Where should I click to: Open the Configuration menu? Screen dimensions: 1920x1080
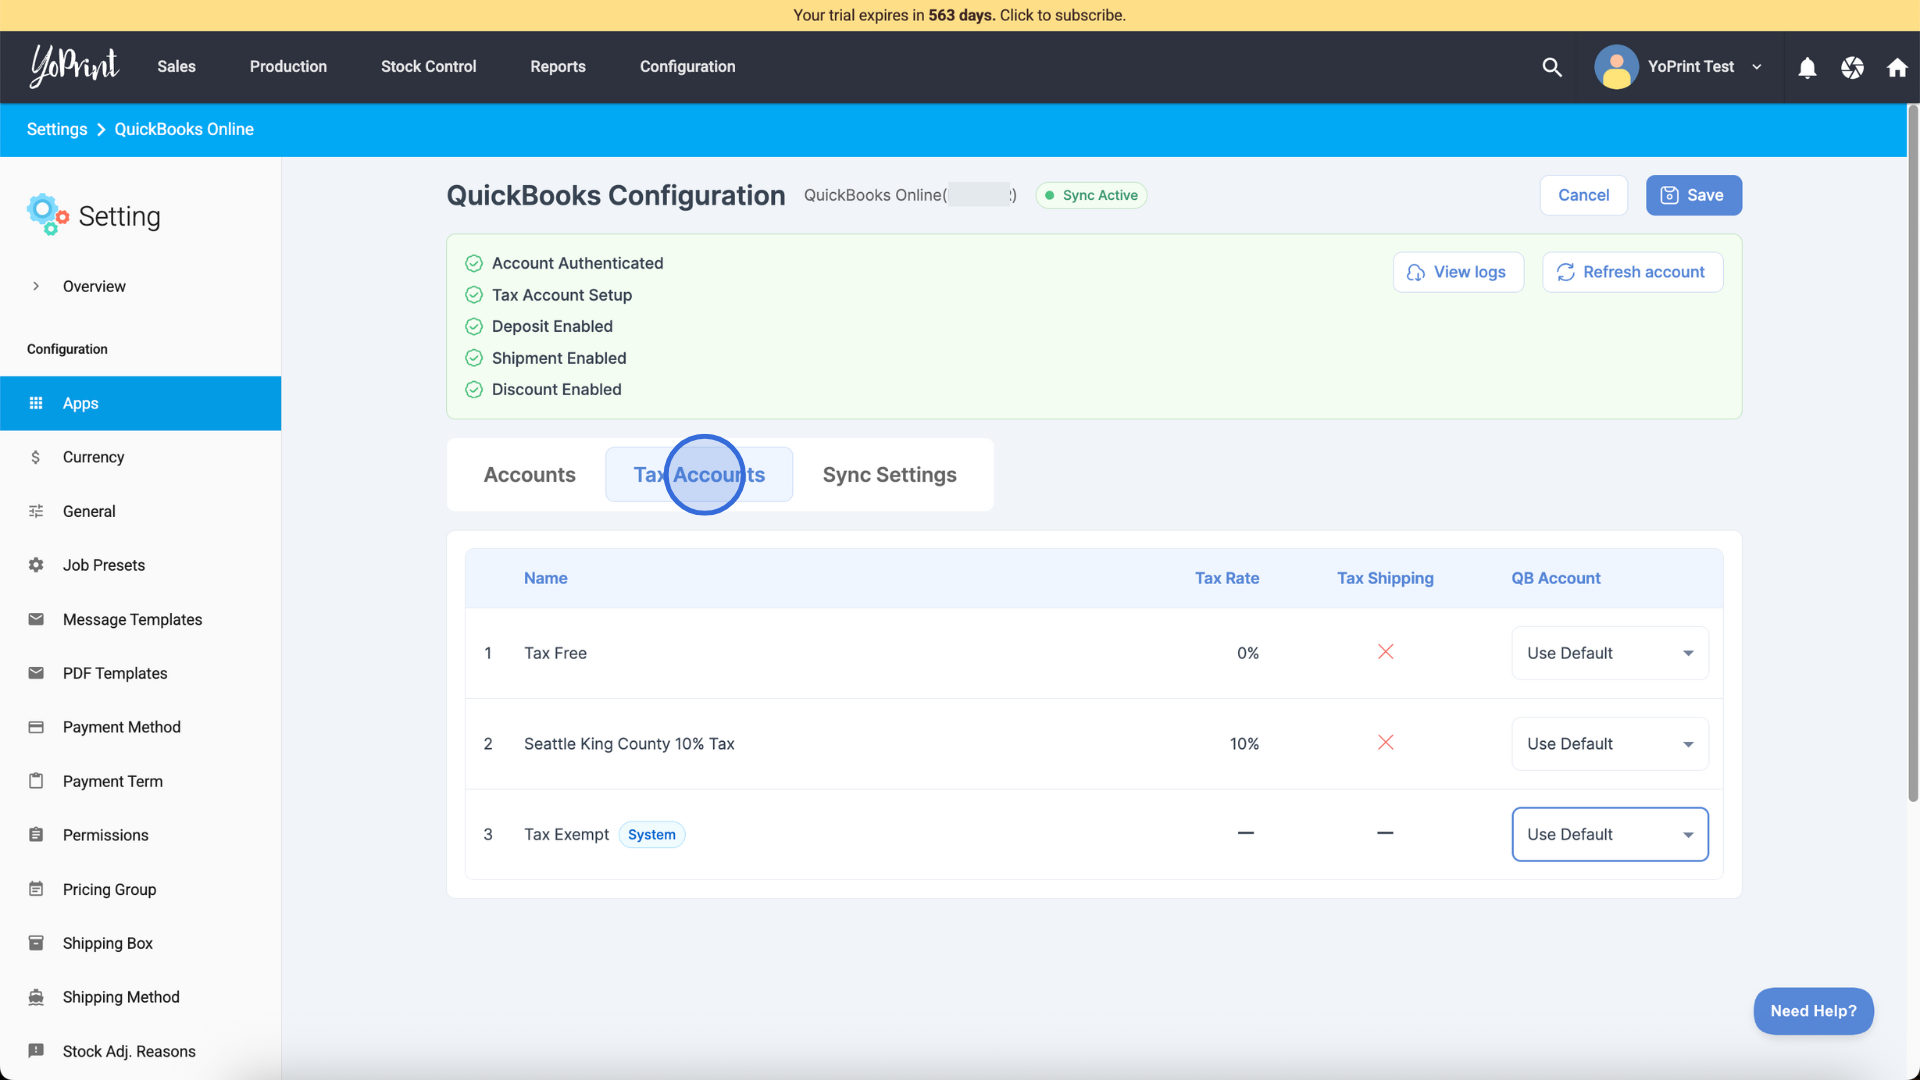pos(687,67)
